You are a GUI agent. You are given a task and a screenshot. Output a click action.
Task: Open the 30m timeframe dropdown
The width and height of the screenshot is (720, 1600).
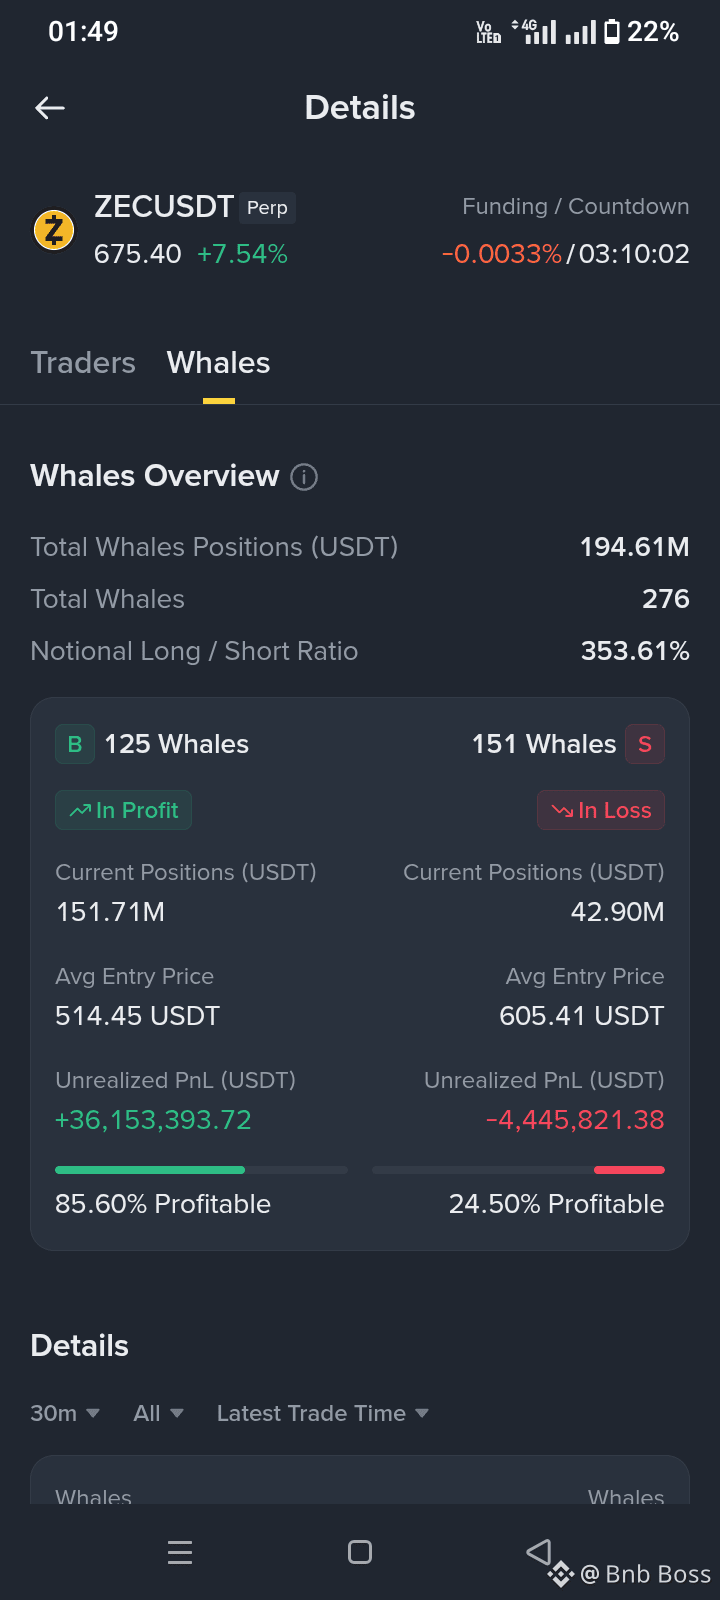[65, 1413]
